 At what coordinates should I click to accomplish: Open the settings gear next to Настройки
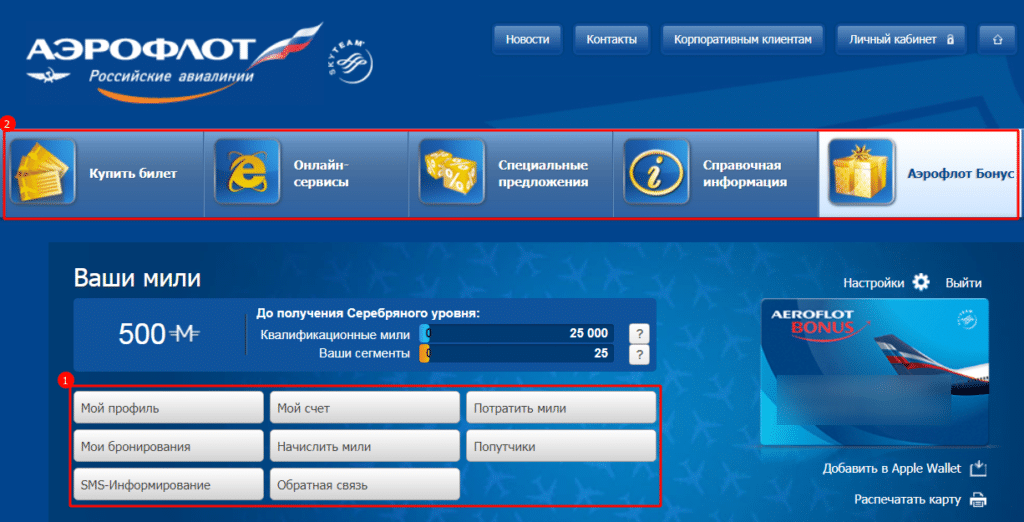coord(921,283)
